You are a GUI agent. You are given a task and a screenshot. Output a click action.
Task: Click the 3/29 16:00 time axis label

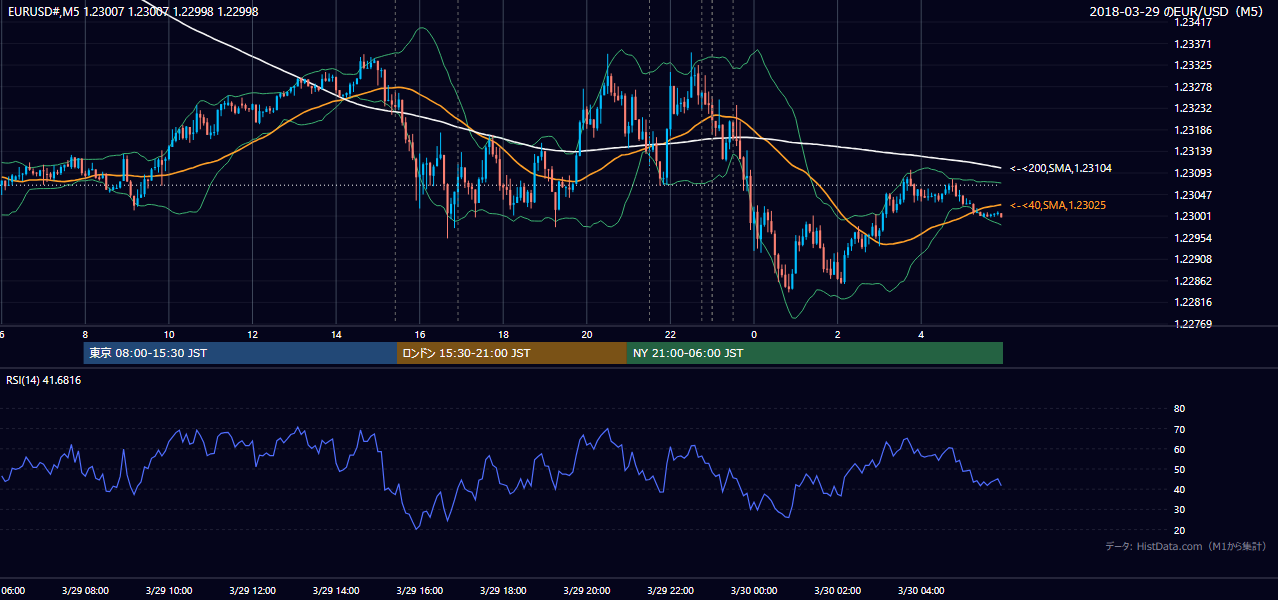pyautogui.click(x=420, y=591)
